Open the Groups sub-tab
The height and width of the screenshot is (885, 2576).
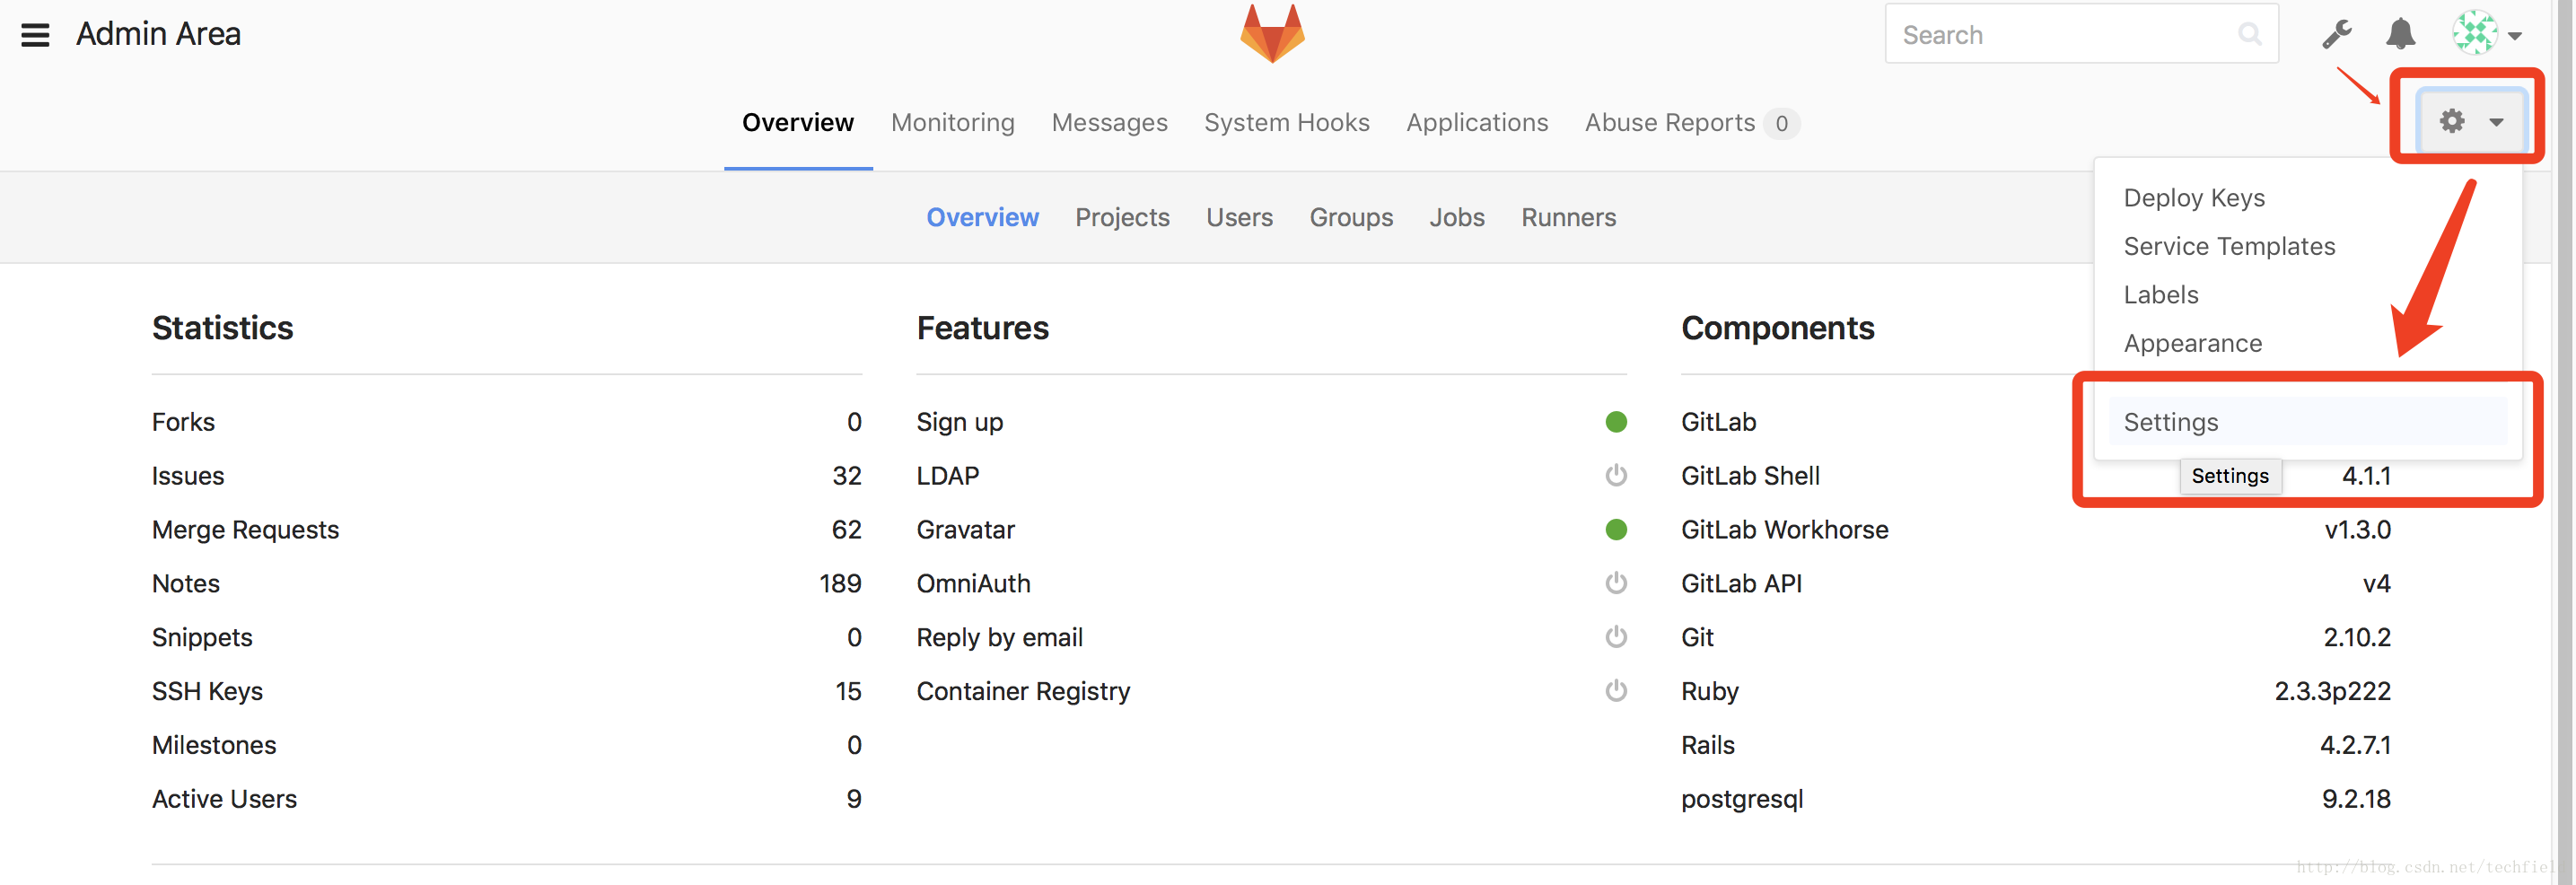1351,218
